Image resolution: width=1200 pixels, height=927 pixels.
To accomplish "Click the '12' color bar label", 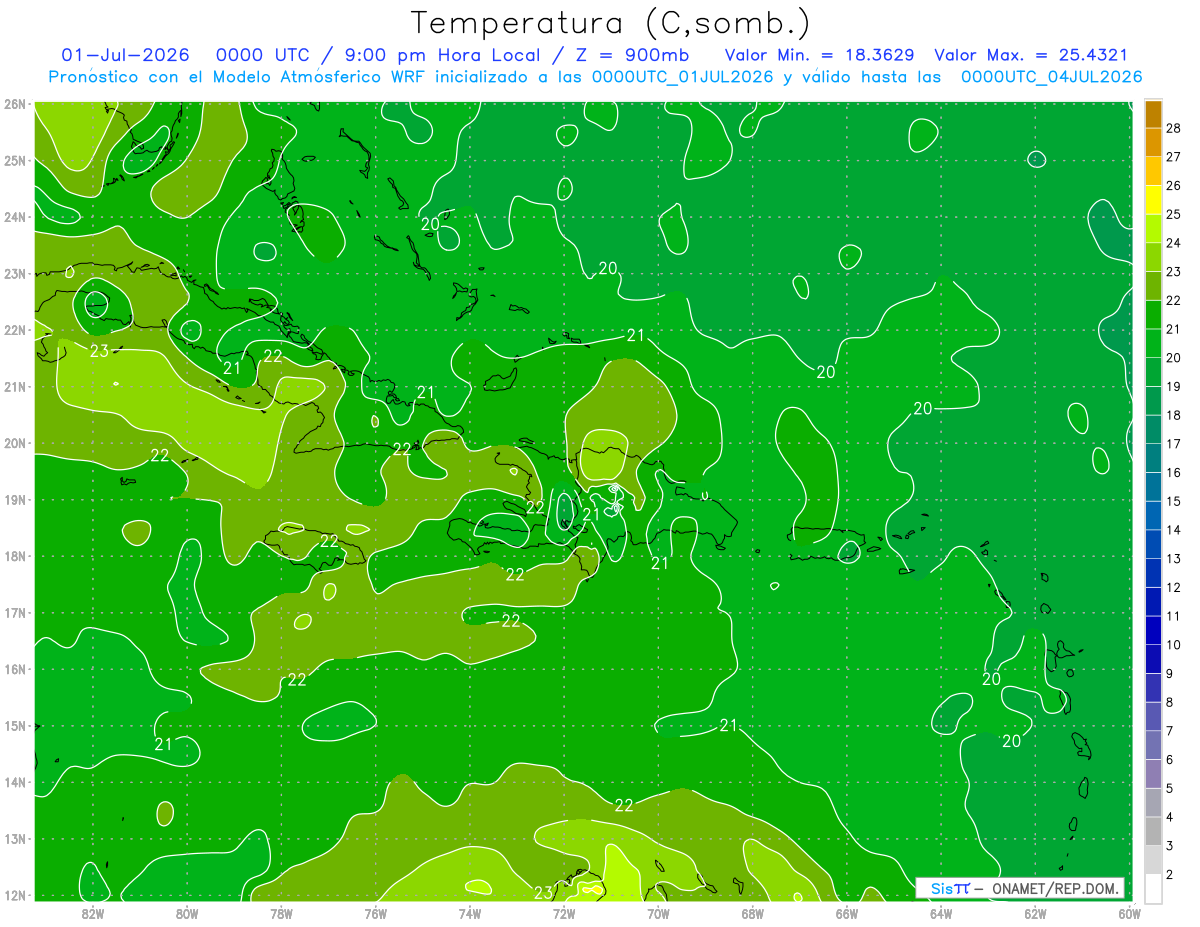I will point(1174,587).
